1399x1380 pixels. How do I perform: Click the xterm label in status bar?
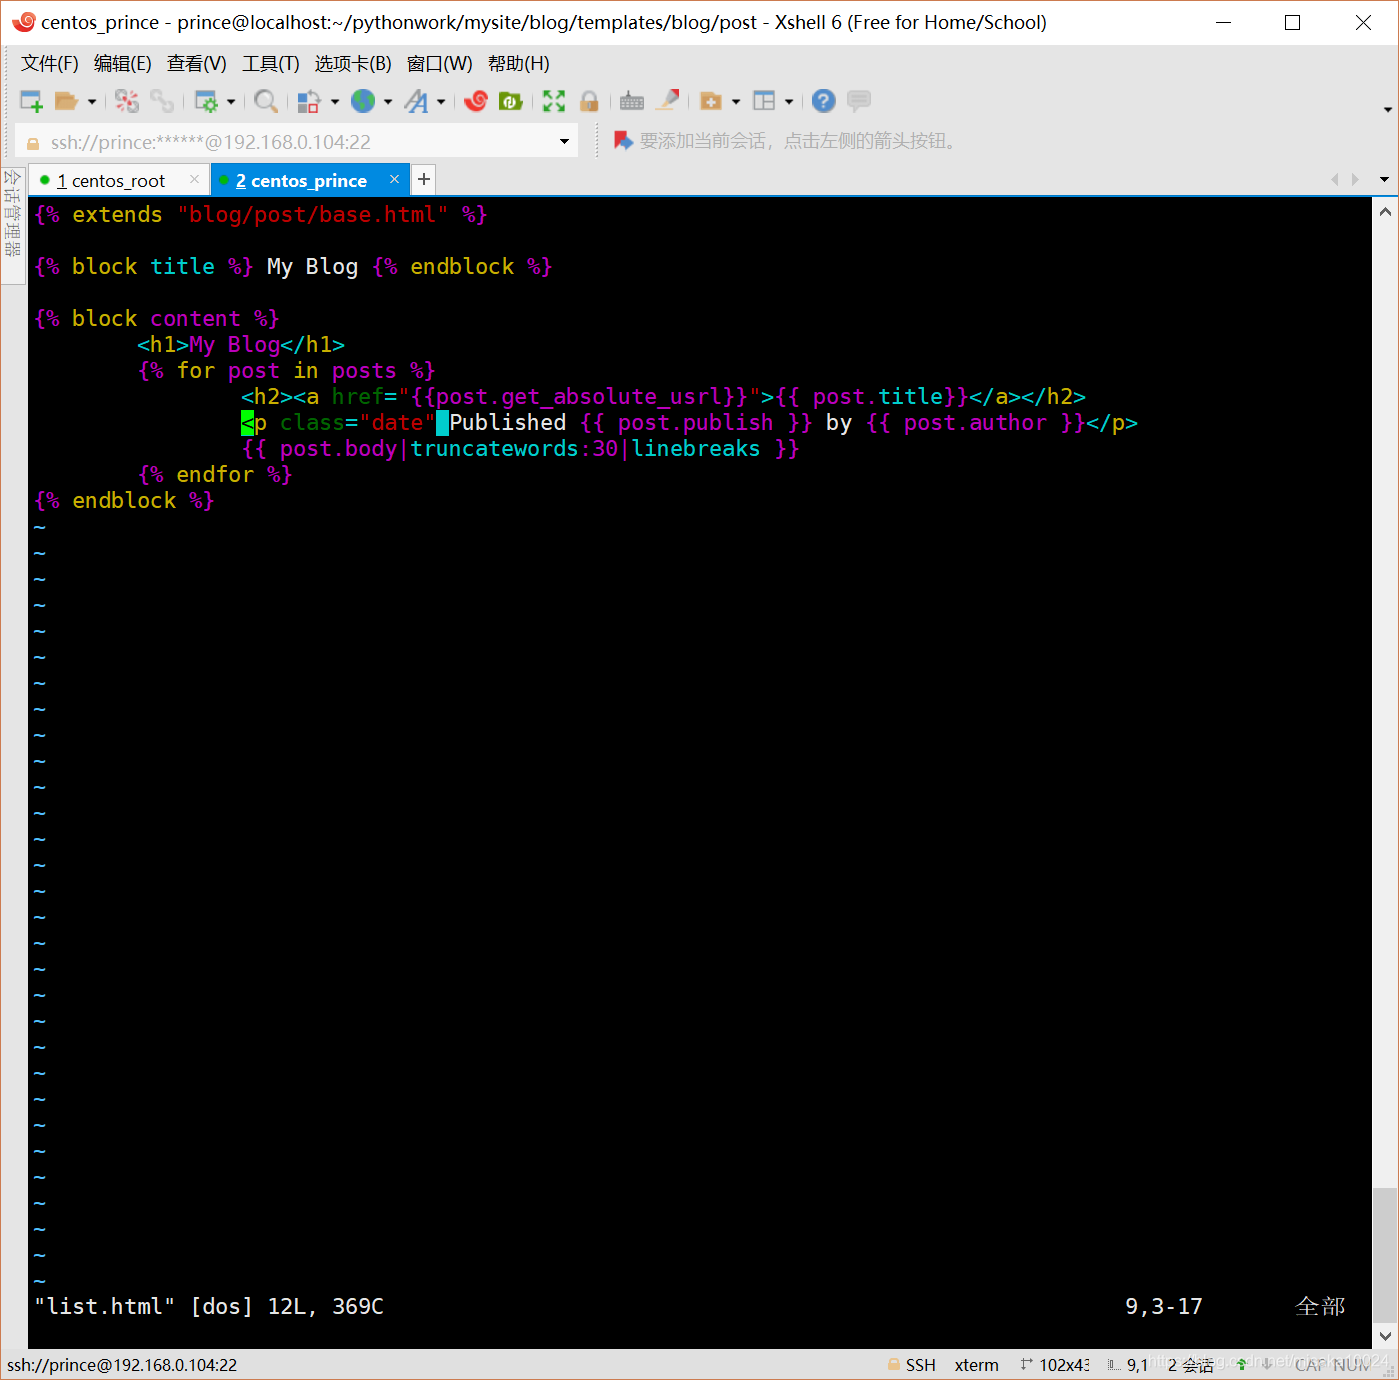(976, 1365)
